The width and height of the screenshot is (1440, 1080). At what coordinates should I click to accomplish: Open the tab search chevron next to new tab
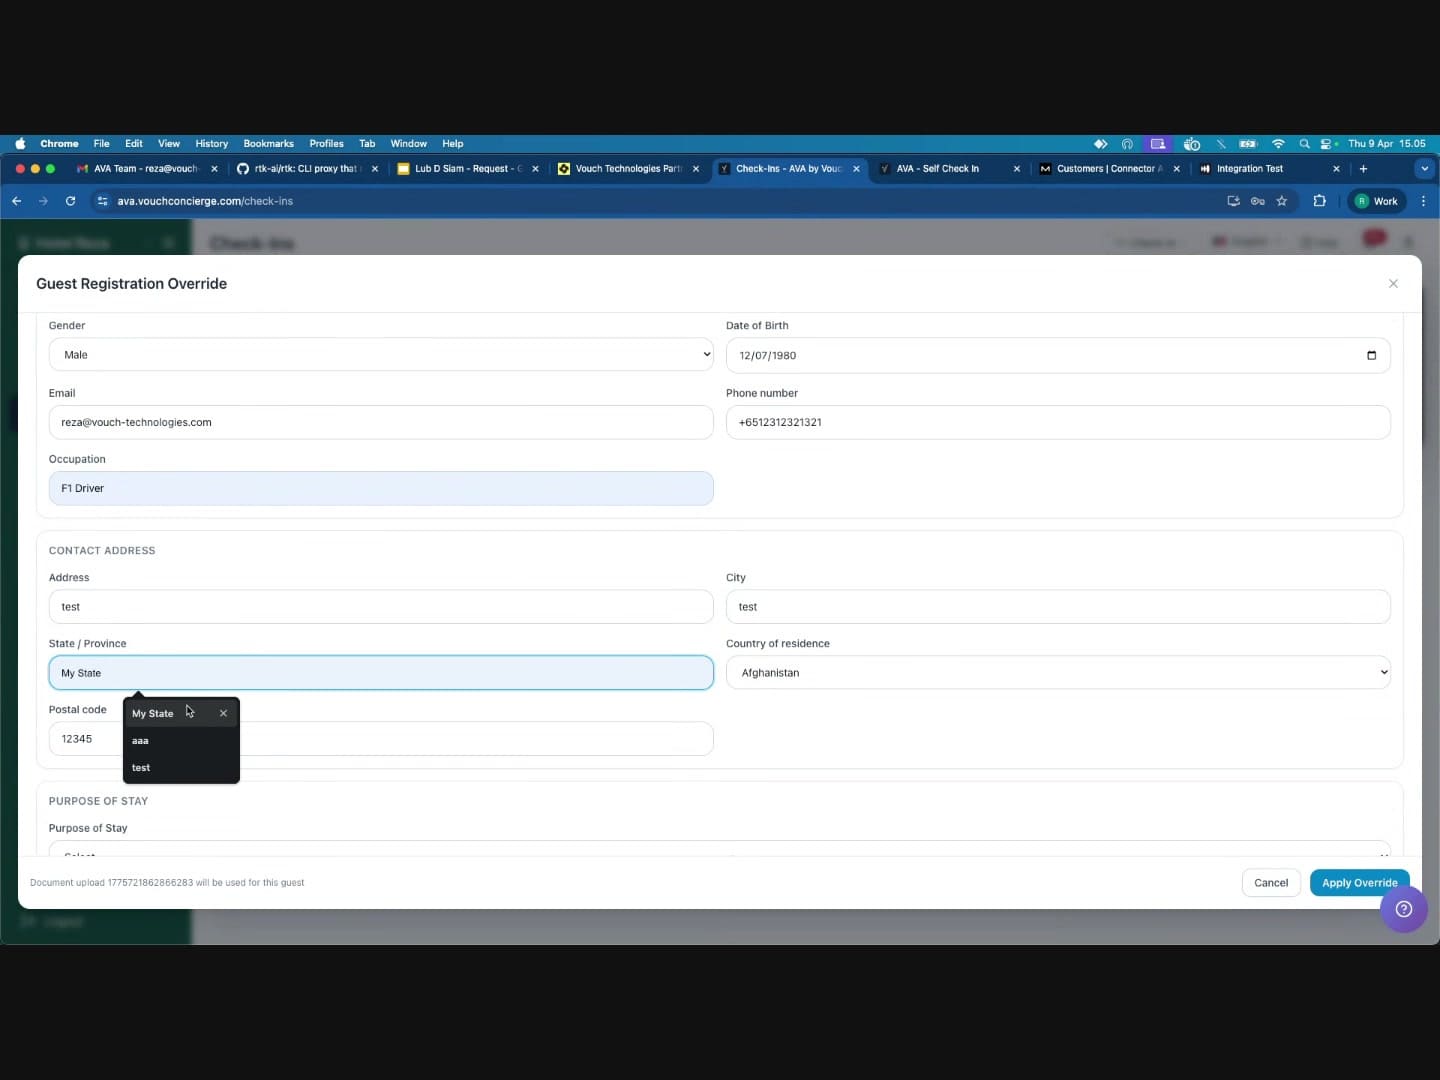coord(1424,168)
